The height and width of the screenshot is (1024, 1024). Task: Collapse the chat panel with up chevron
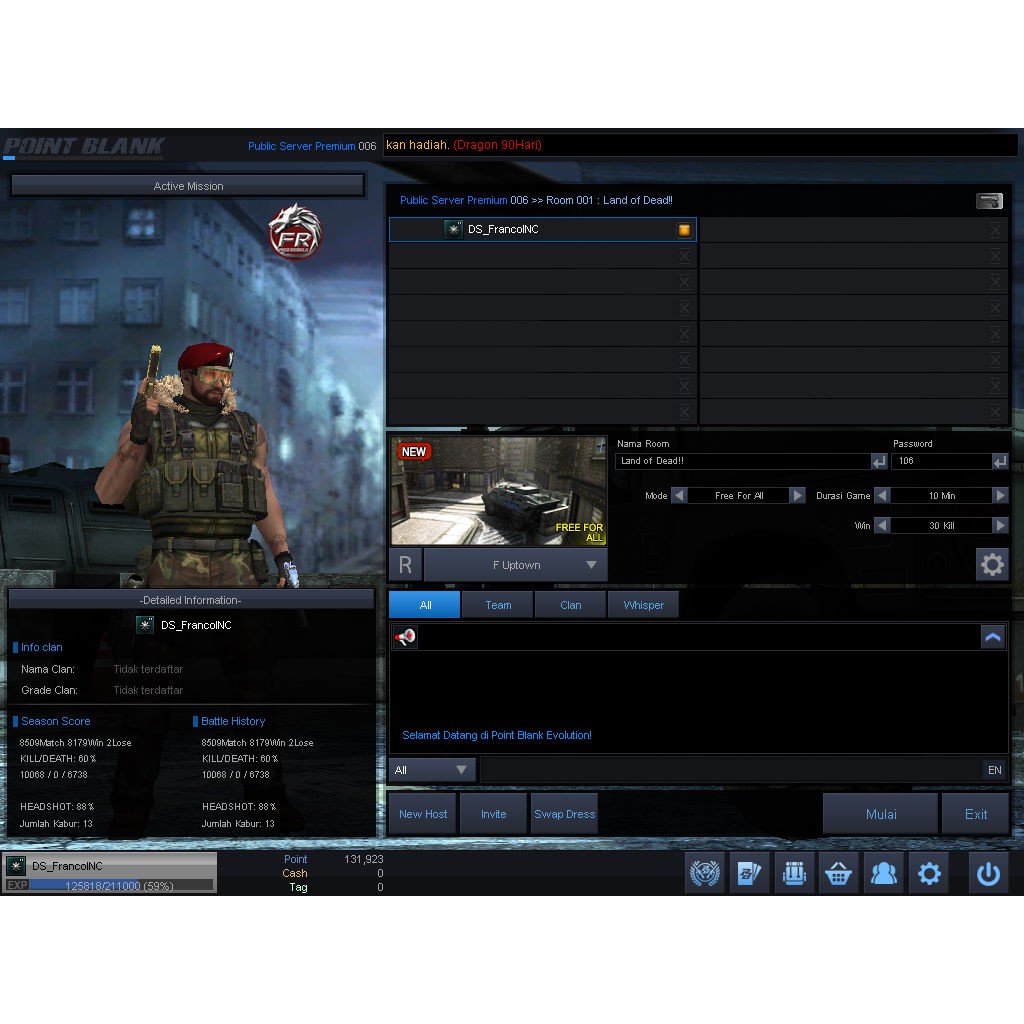[x=993, y=637]
